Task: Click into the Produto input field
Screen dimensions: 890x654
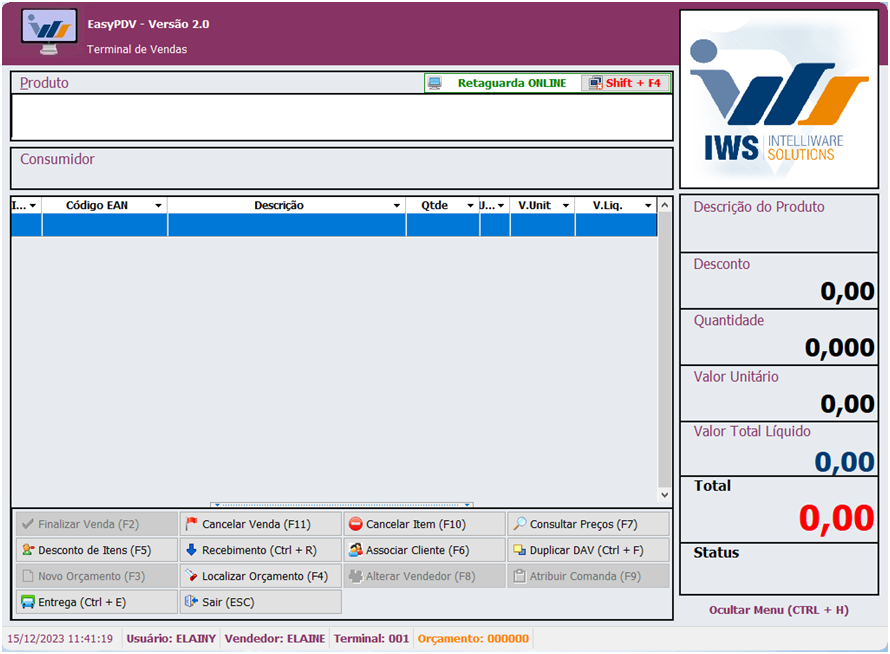Action: [340, 117]
